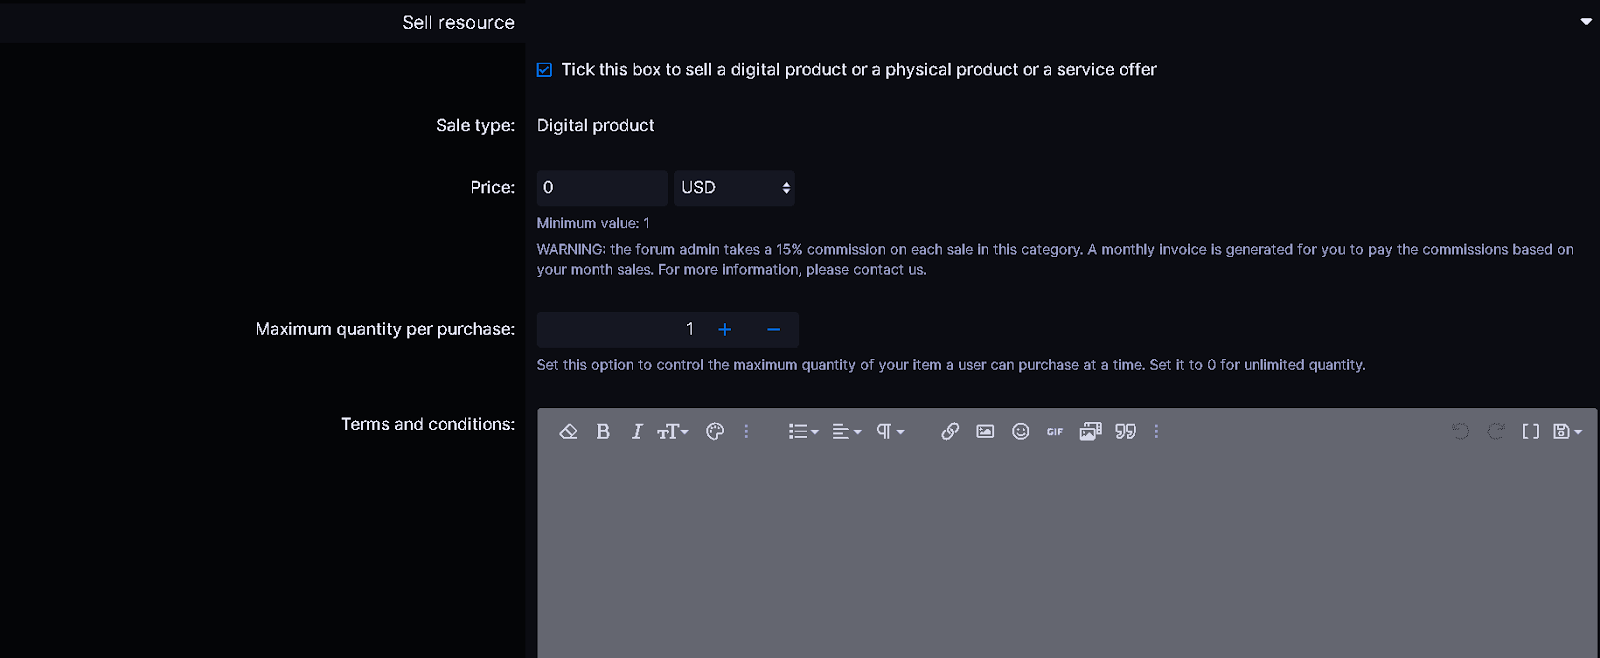Insert an image into terms editor
Viewport: 1600px width, 658px height.
tap(985, 432)
